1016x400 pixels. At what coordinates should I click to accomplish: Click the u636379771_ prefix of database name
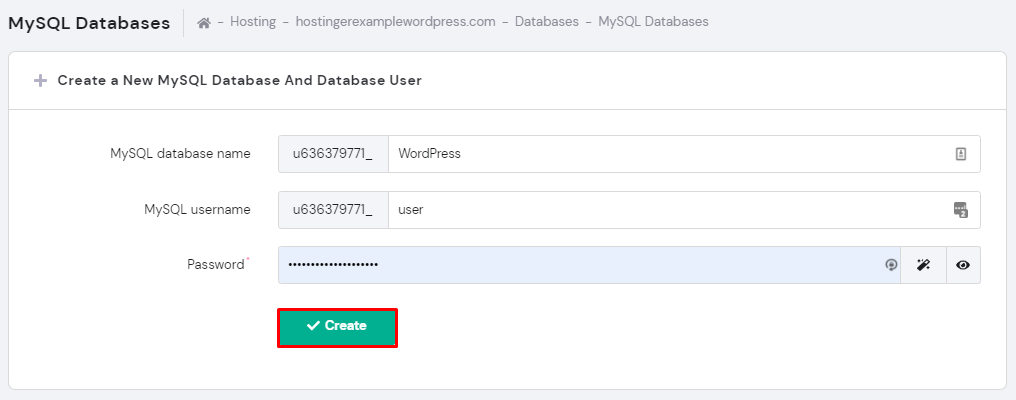click(x=333, y=154)
